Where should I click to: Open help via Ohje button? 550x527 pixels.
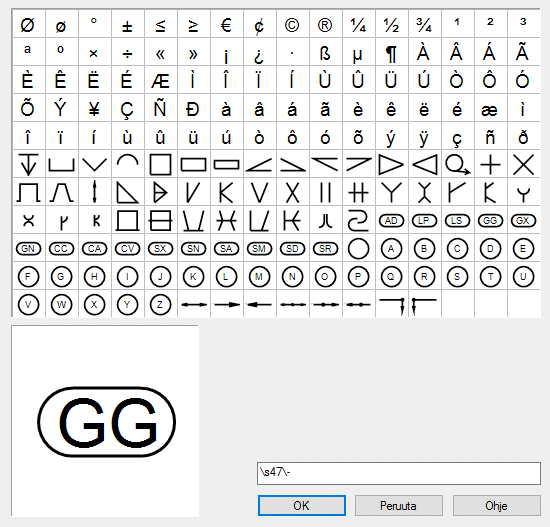496,506
